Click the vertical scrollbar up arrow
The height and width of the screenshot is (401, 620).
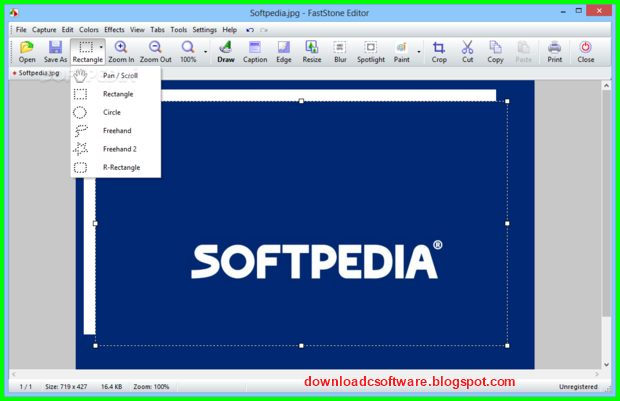(x=606, y=85)
